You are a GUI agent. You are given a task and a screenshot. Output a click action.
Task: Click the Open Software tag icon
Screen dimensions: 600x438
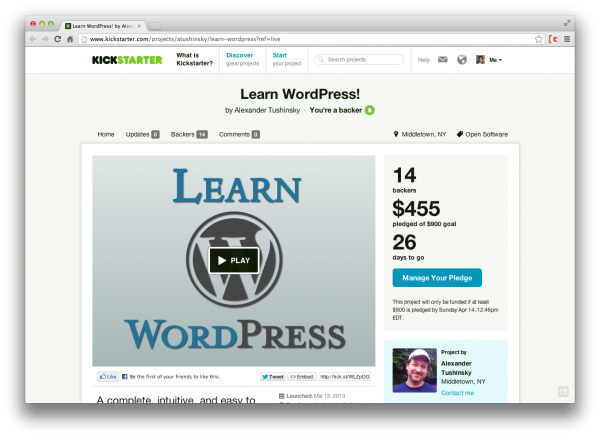460,134
